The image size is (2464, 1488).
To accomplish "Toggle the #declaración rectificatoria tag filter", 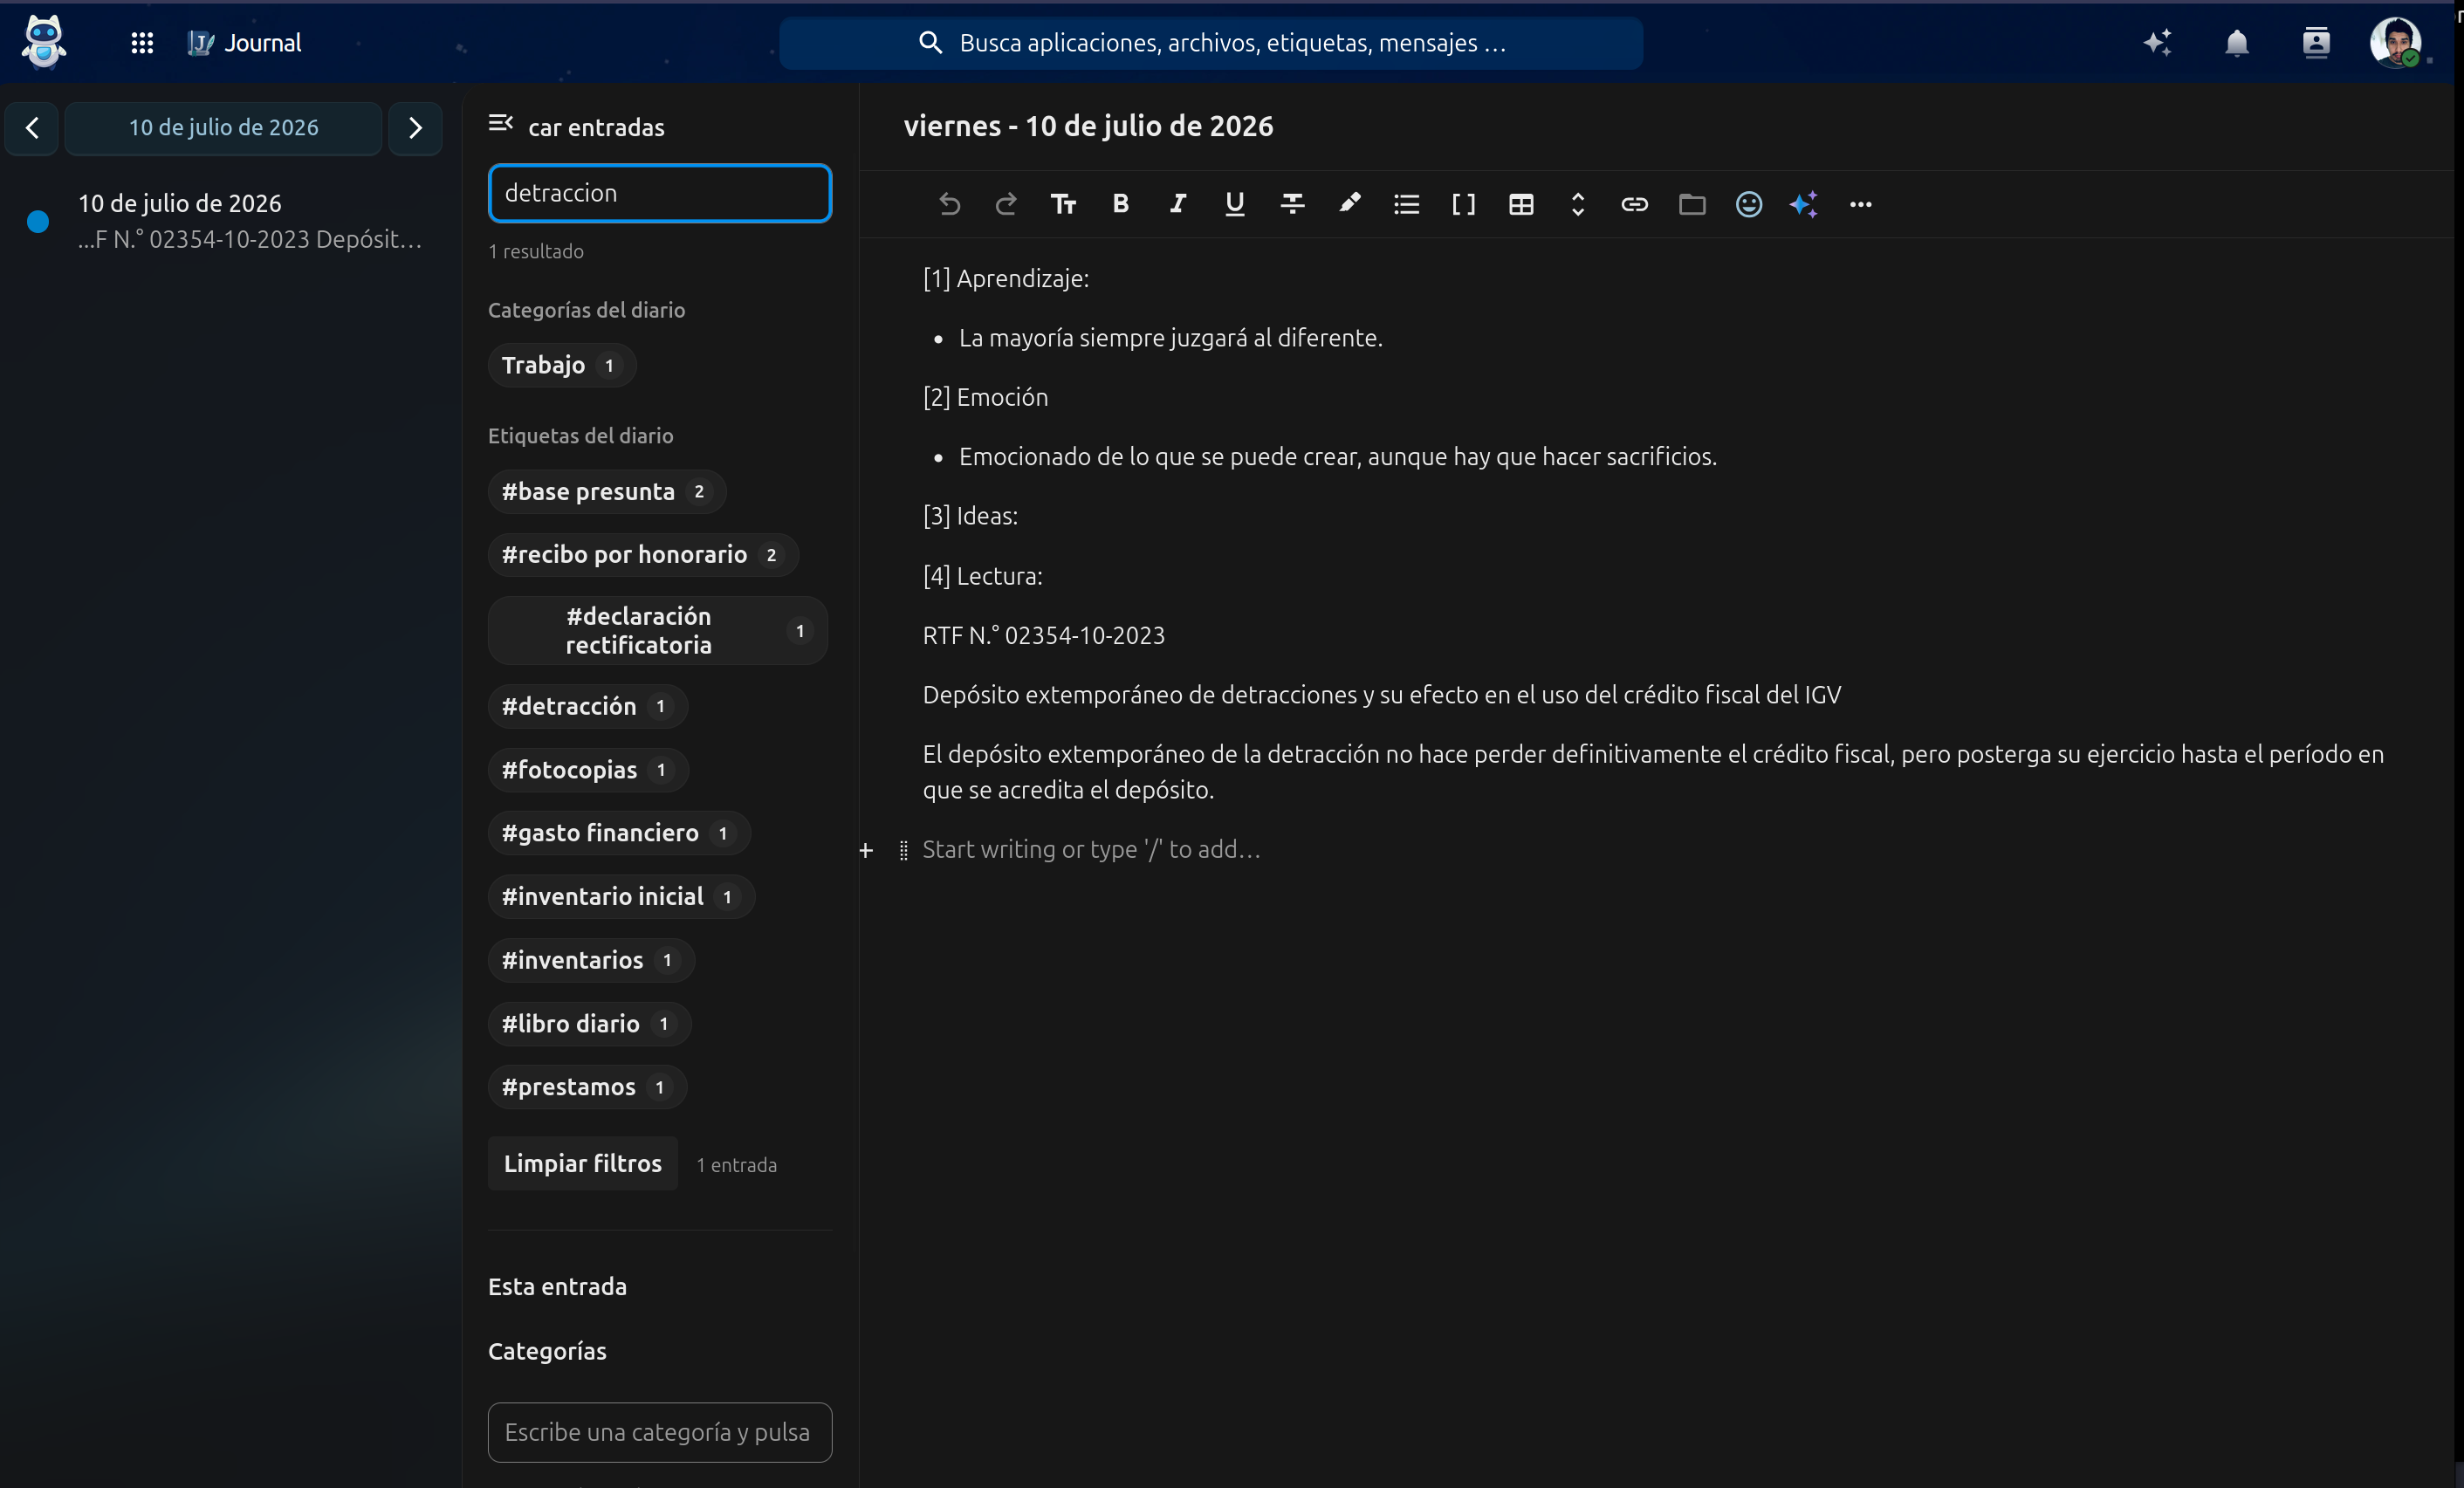I will [x=658, y=631].
